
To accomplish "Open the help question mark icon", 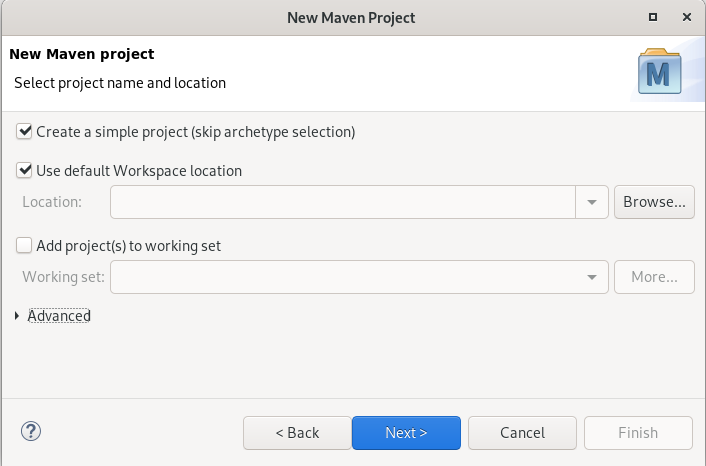I will point(31,431).
